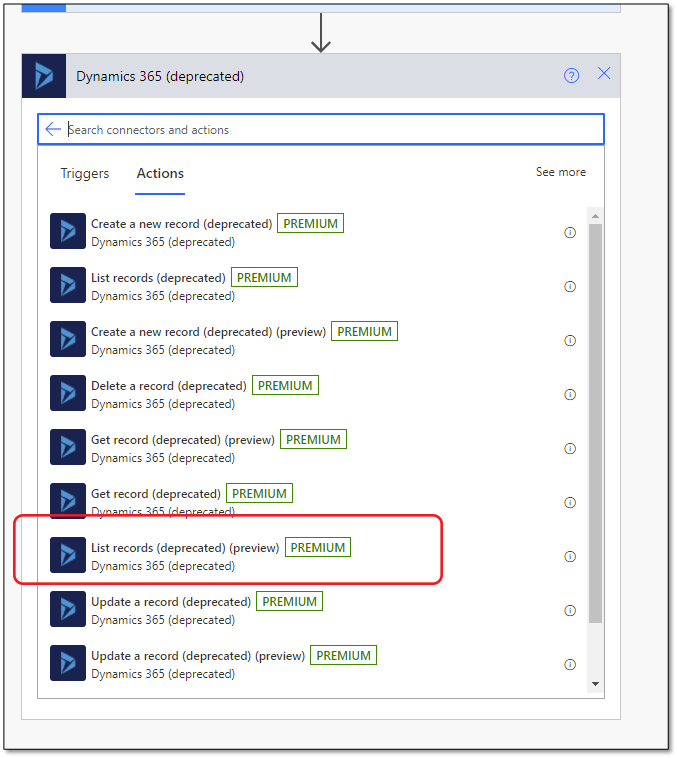
Task: Show info for Delete a record (deprecated)
Action: point(570,394)
